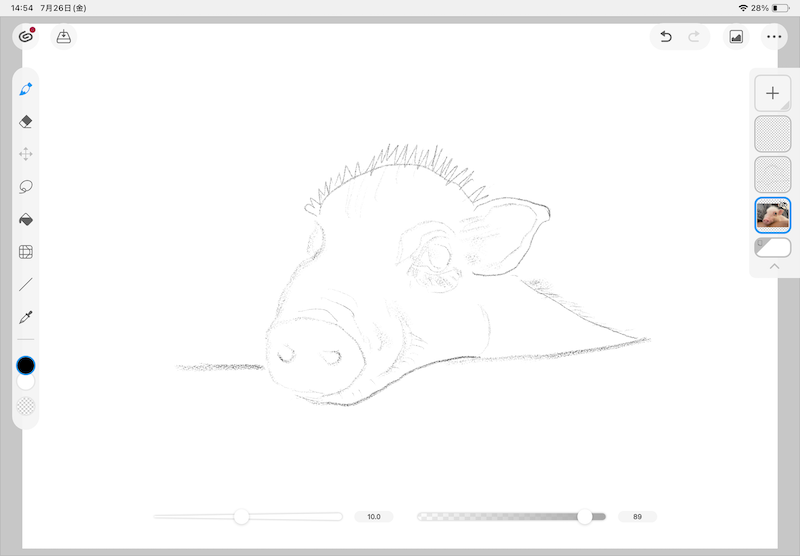800x556 pixels.
Task: Collapse the layers panel chevron
Action: coord(774,266)
